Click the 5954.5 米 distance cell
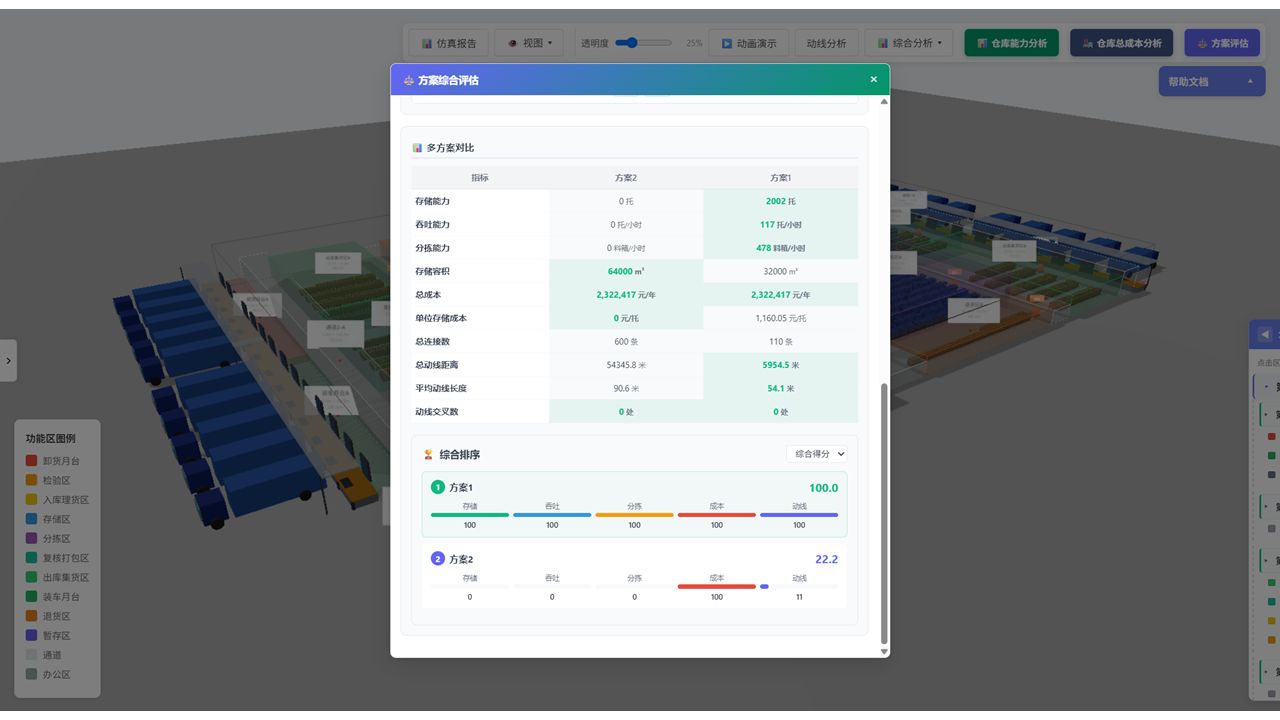1280x720 pixels. 781,365
